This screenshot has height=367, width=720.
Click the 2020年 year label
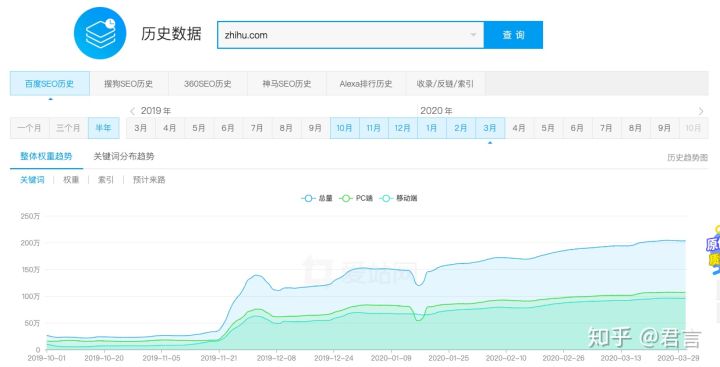(436, 111)
